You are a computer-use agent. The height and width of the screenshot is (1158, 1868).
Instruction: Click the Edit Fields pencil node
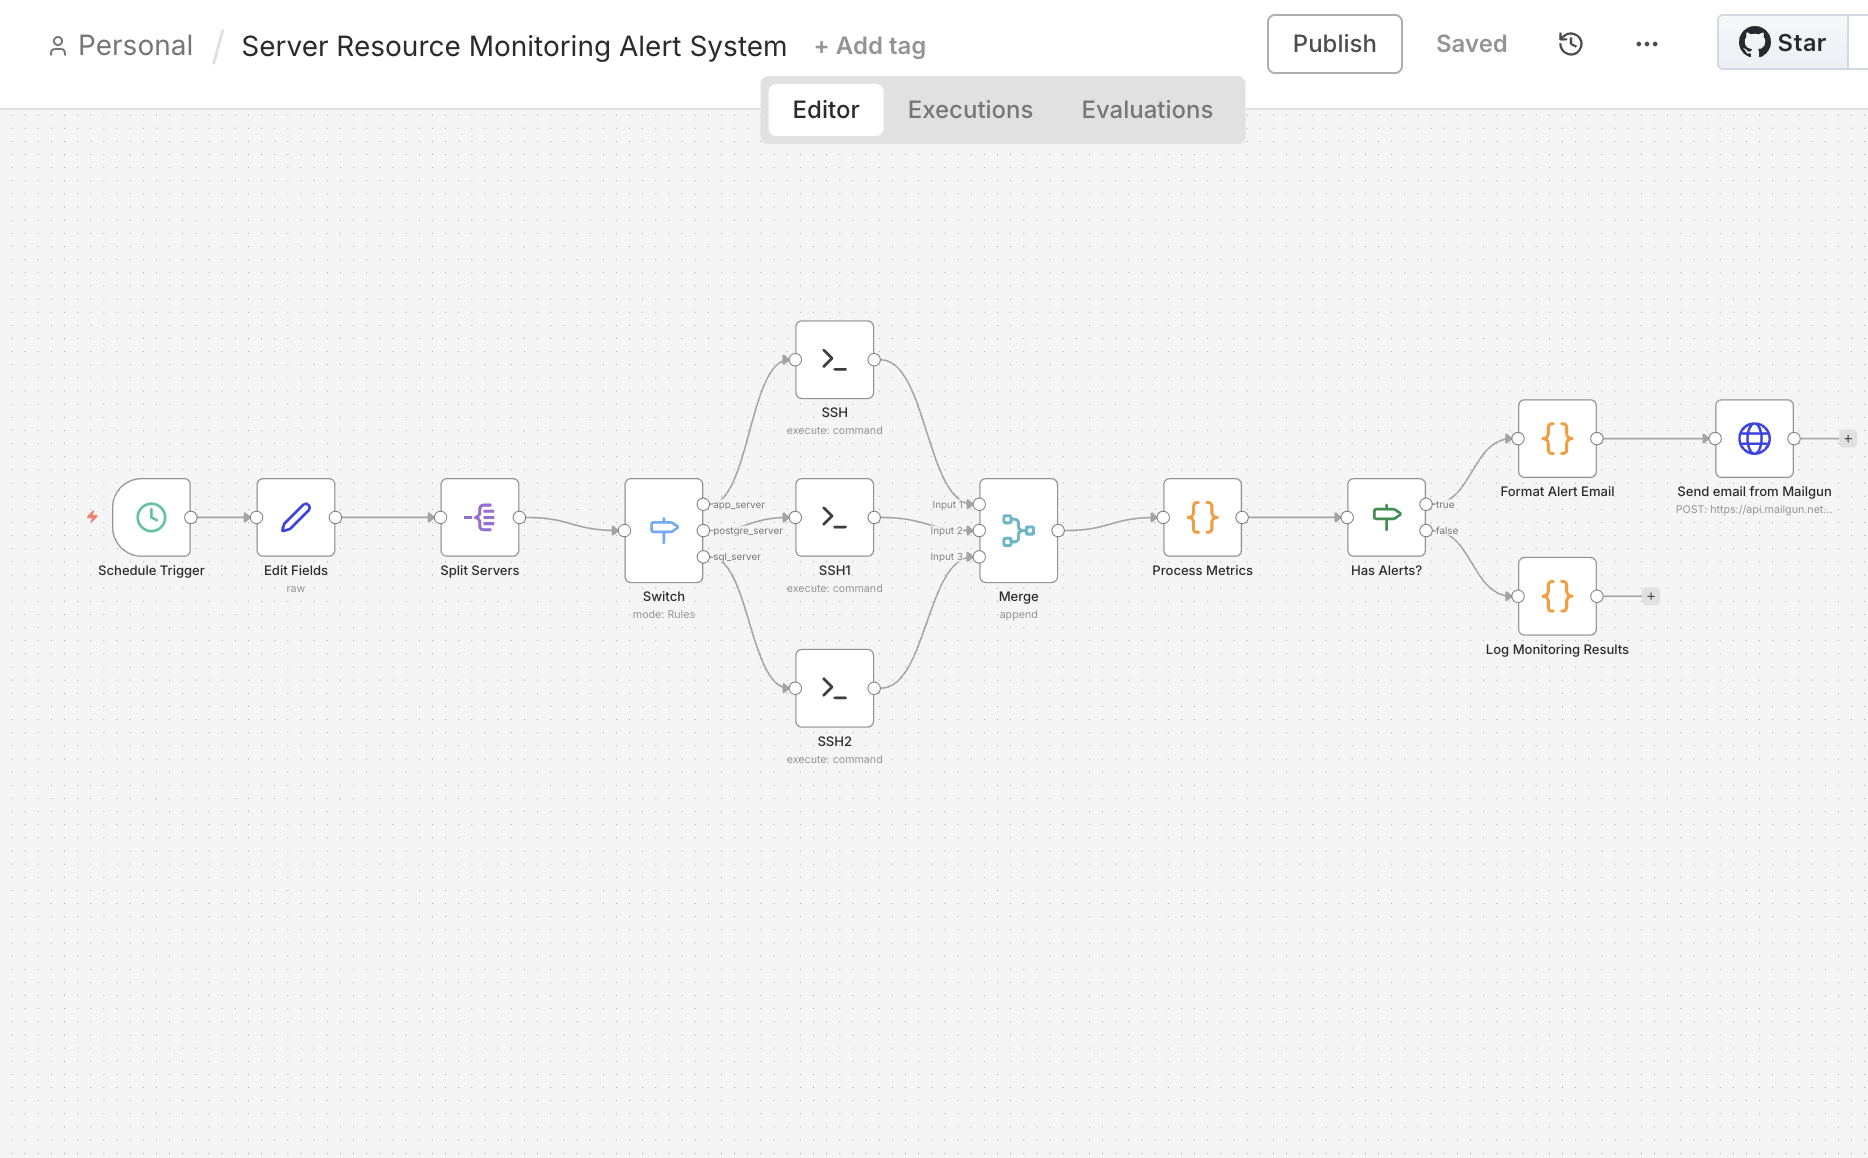point(295,517)
